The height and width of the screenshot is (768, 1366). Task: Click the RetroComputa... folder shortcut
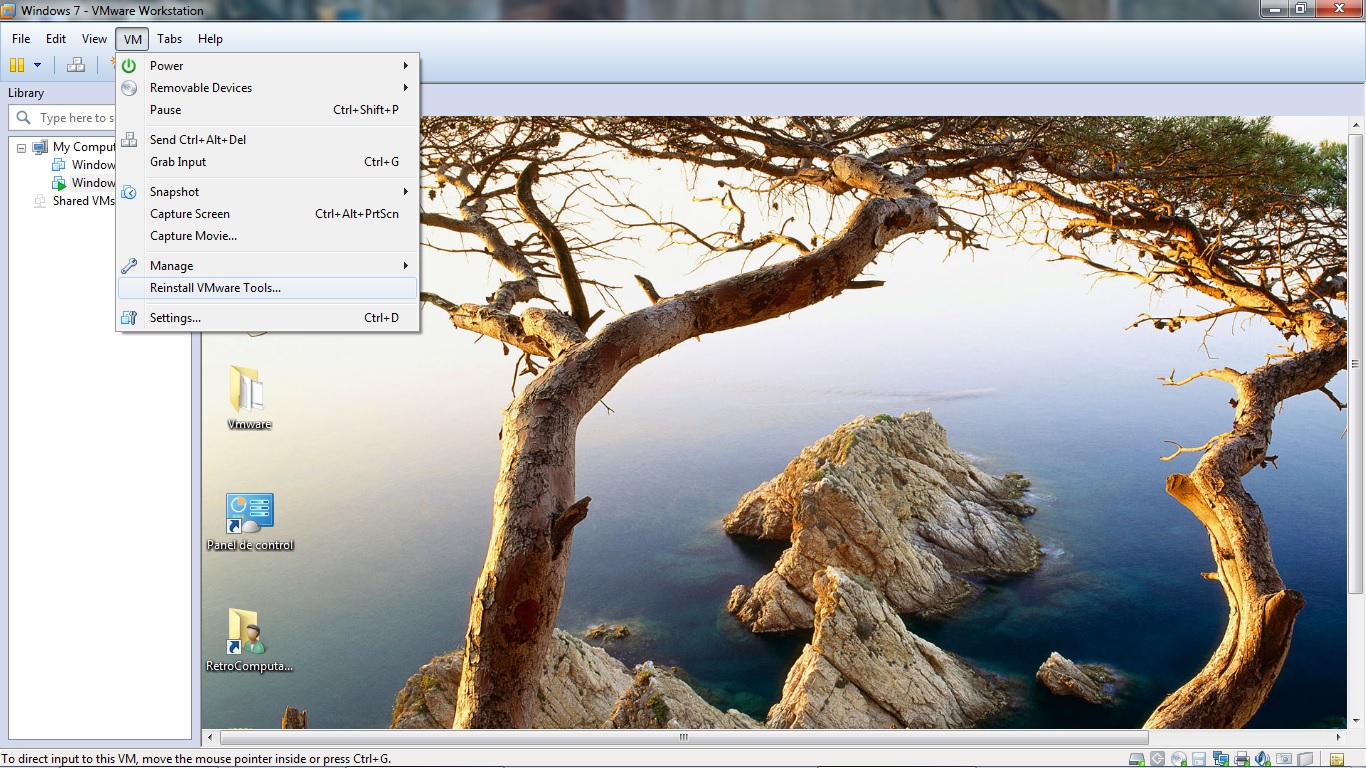pyautogui.click(x=249, y=641)
